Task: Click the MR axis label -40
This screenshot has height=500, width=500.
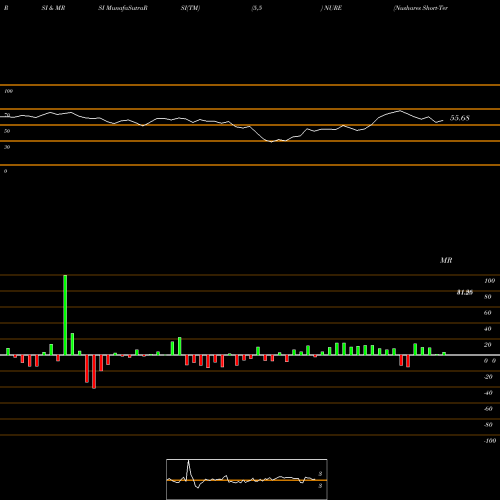Action: (488, 393)
